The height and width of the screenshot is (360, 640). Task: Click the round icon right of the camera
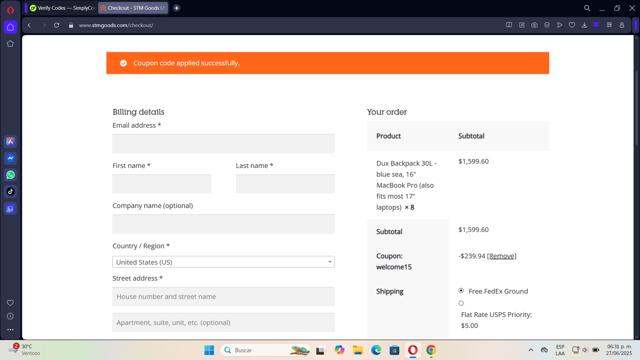pos(547,25)
